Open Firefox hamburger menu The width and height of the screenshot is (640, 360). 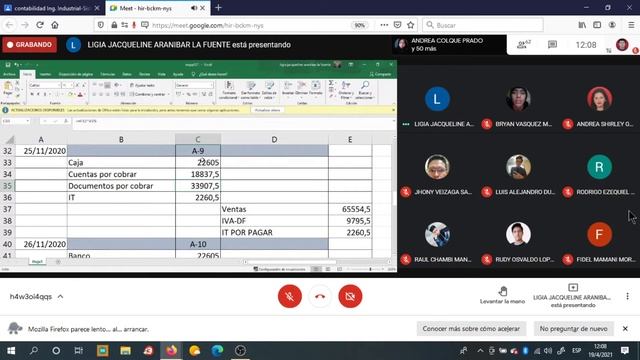pyautogui.click(x=631, y=25)
